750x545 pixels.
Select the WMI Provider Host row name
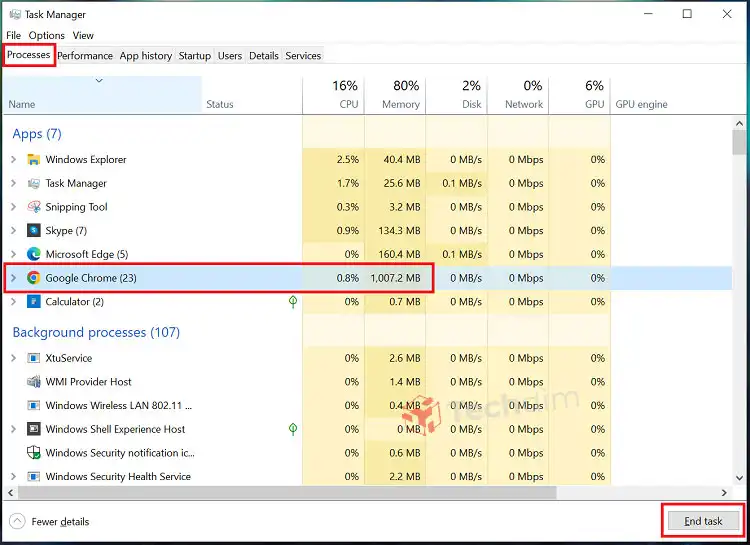pos(88,382)
